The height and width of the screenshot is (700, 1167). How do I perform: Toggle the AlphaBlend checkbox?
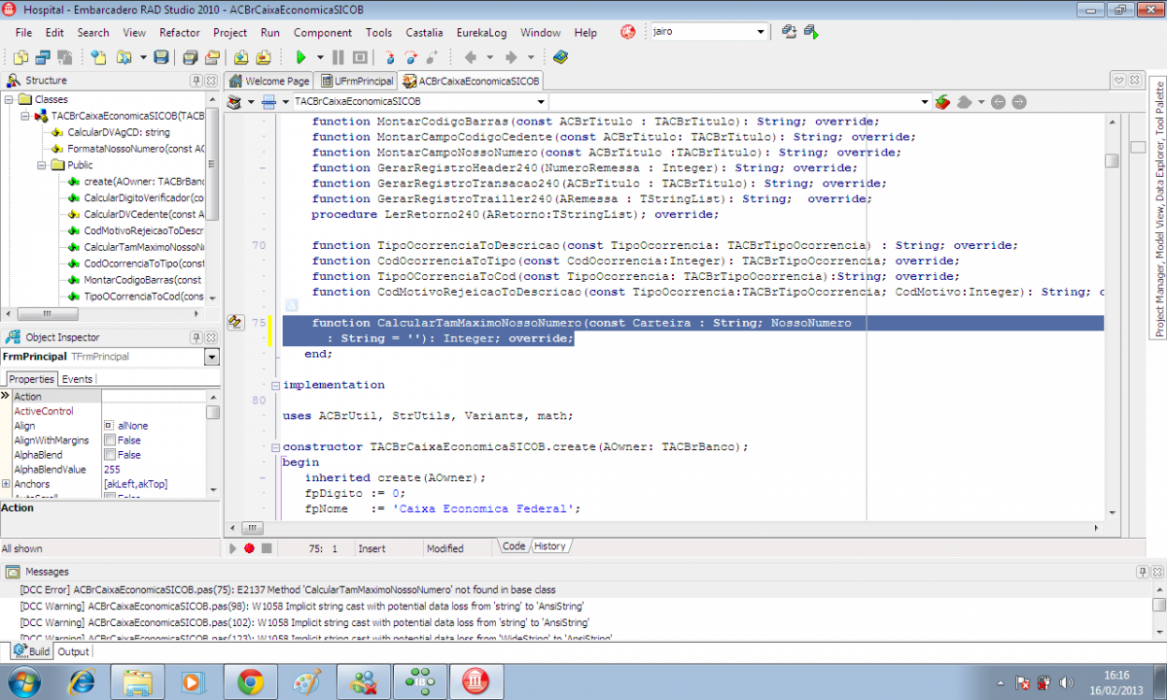click(109, 455)
